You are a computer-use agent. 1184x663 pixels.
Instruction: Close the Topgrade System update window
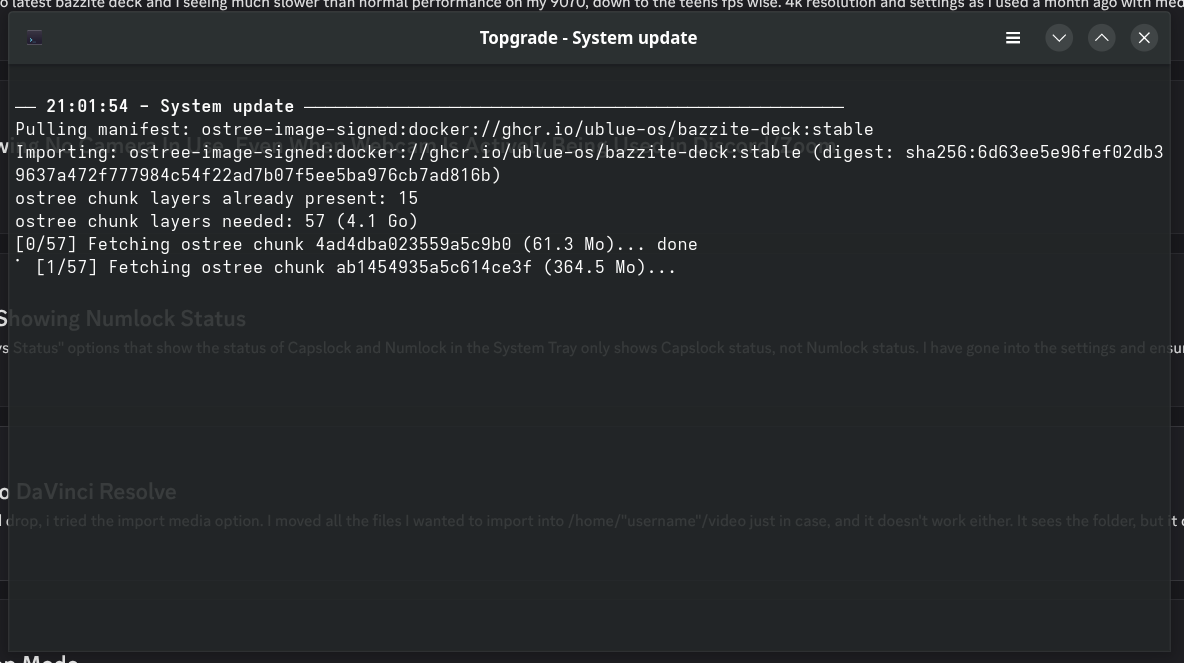tap(1143, 37)
